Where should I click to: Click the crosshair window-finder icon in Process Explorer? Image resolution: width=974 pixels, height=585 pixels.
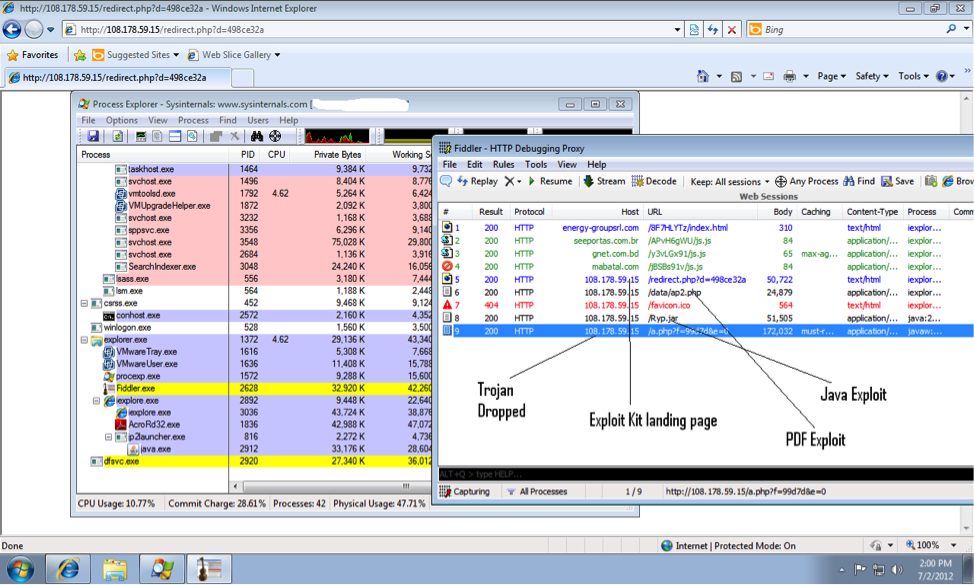click(x=275, y=136)
